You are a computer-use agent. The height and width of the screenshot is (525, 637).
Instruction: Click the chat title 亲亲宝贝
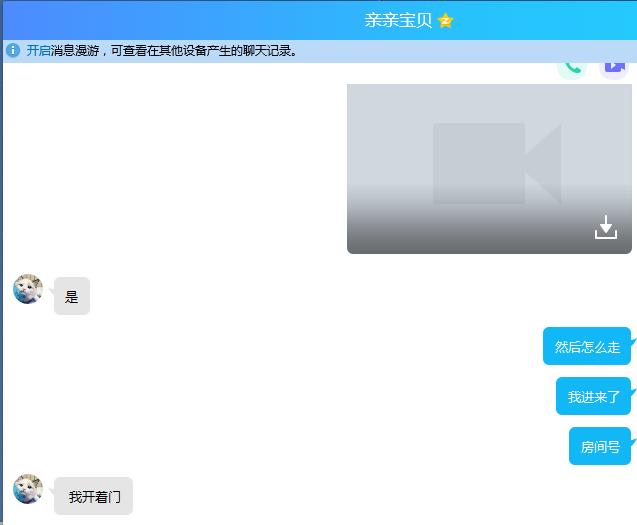tap(398, 20)
